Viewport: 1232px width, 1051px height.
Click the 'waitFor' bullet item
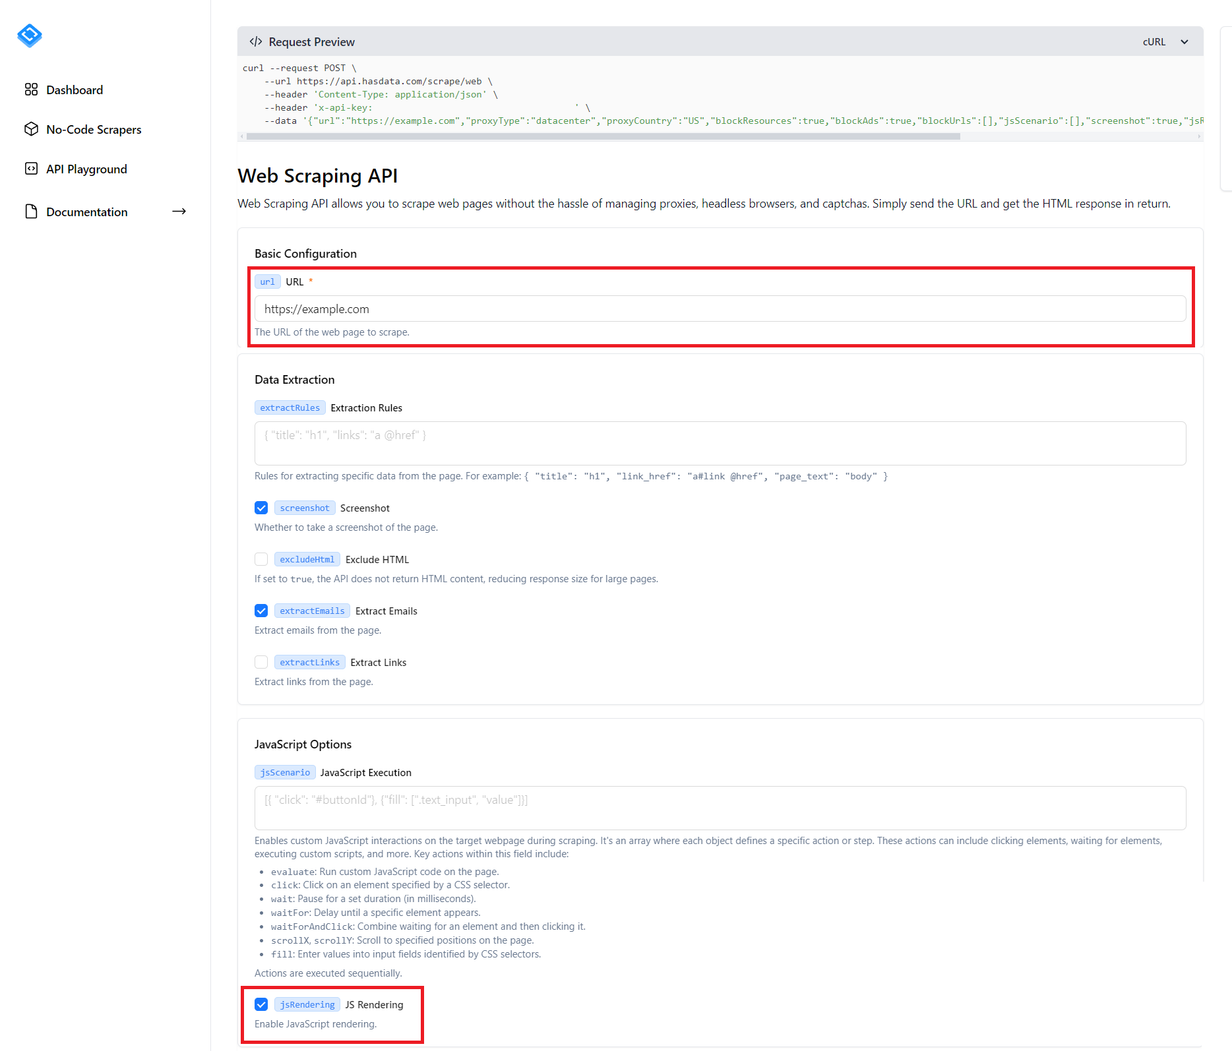click(x=375, y=913)
